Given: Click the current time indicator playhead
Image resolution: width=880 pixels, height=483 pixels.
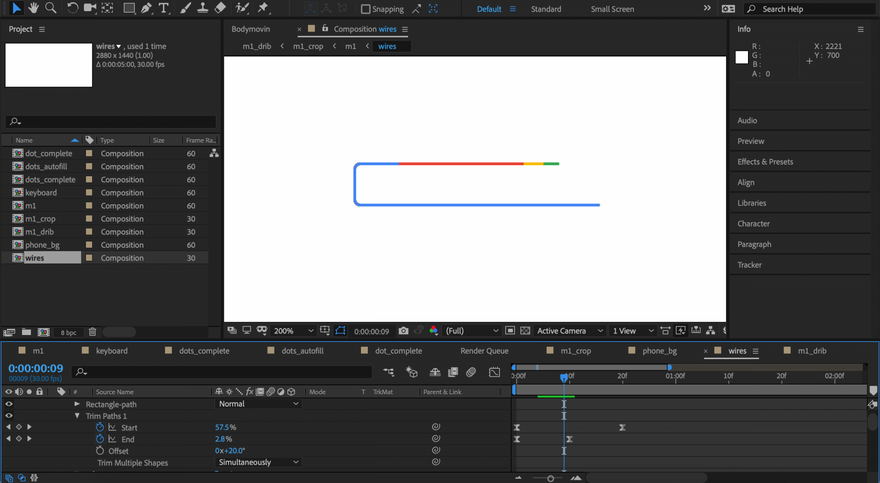Looking at the screenshot, I should click(x=564, y=378).
